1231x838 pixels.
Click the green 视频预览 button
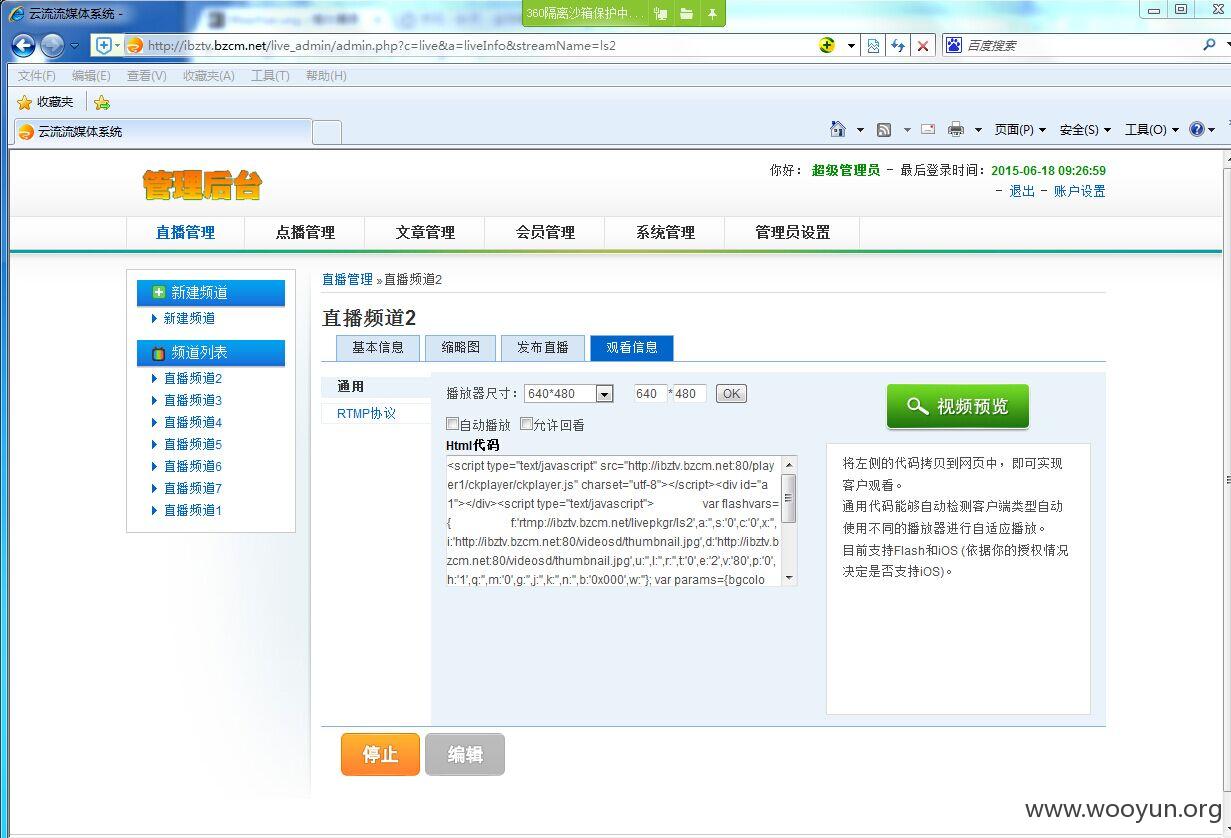coord(958,406)
